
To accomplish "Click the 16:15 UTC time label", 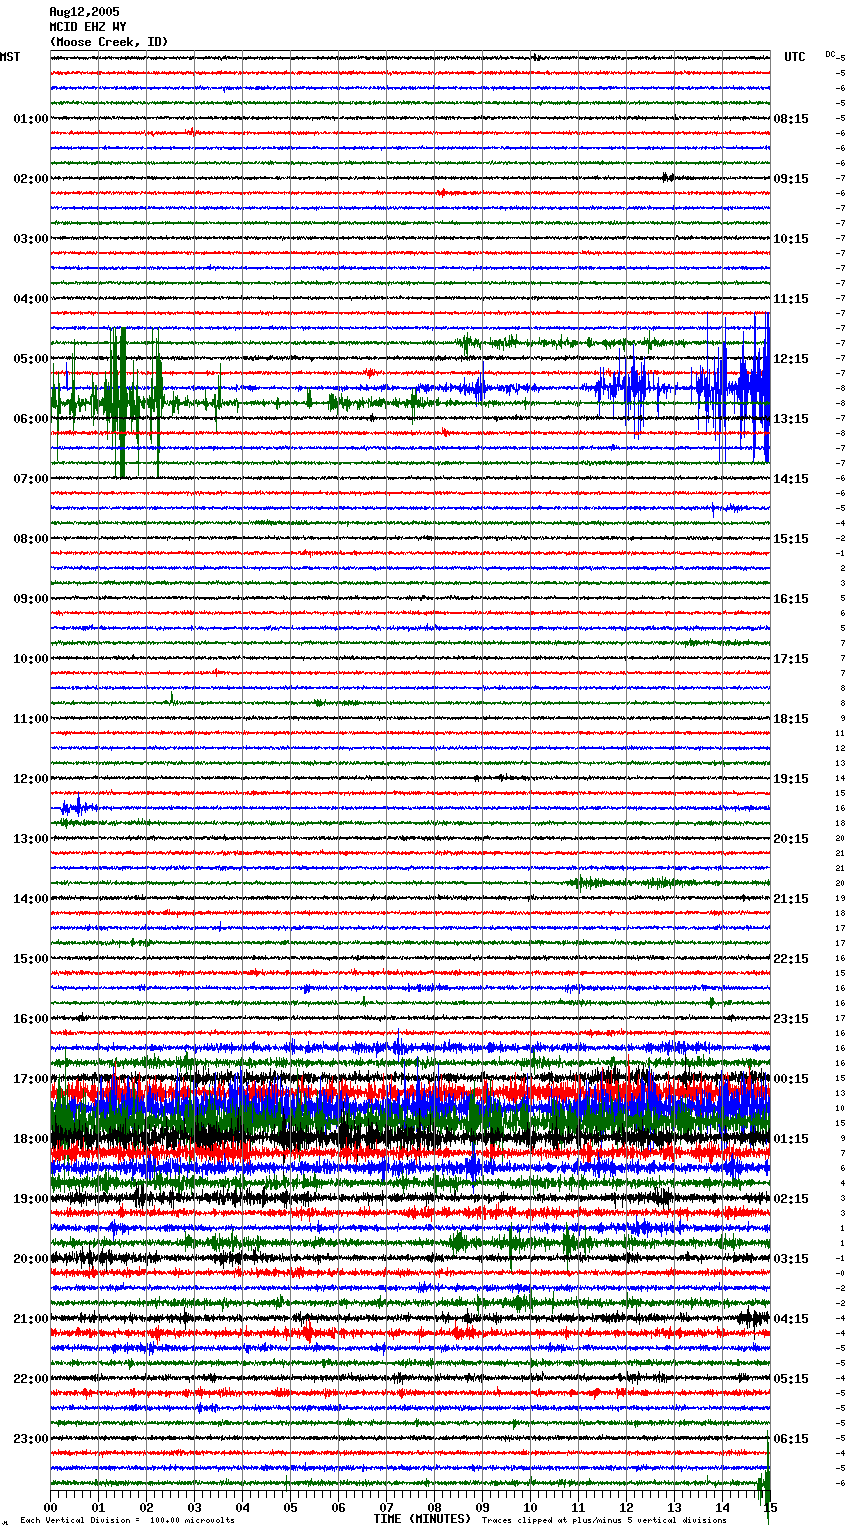I will (791, 599).
